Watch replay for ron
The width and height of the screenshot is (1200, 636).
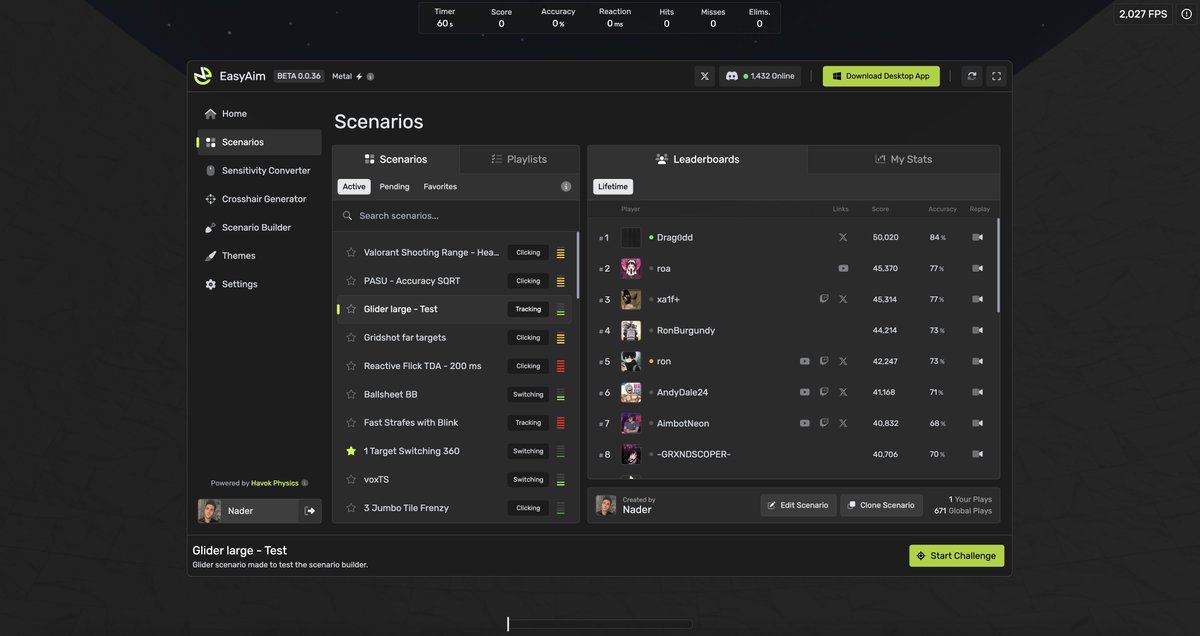tap(978, 361)
